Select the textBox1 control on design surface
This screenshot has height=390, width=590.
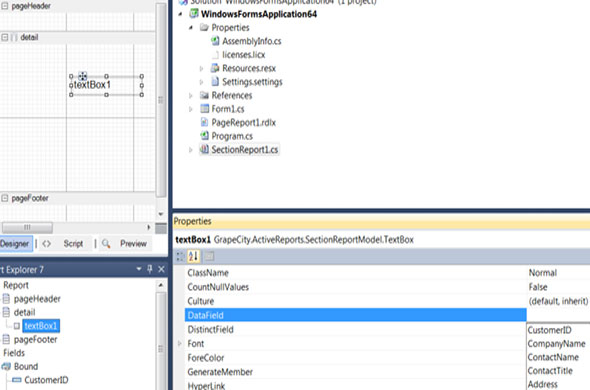106,85
